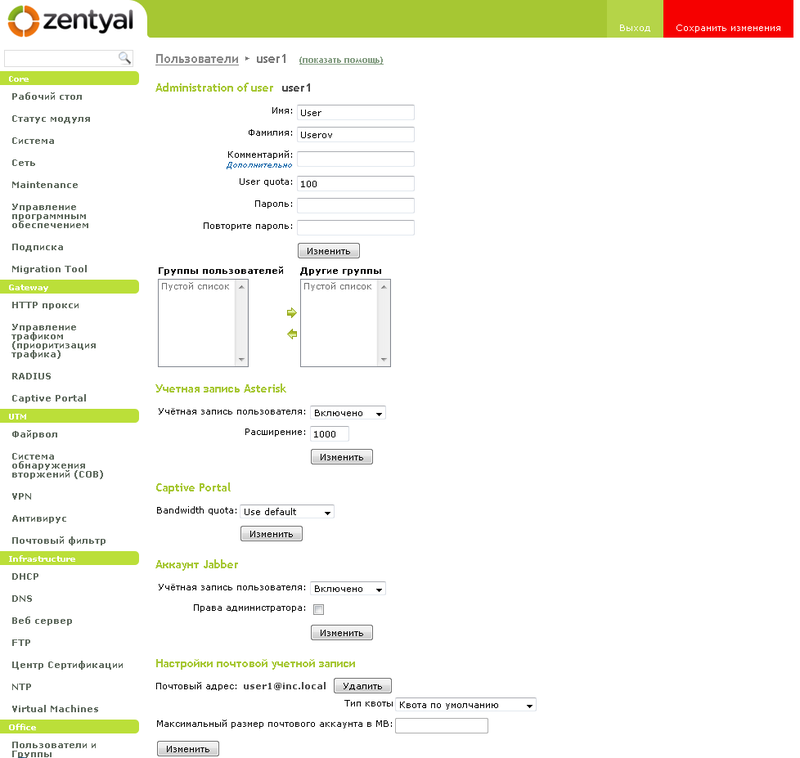Open Статус модуля in sidebar
This screenshot has width=800, height=758.
pyautogui.click(x=51, y=118)
